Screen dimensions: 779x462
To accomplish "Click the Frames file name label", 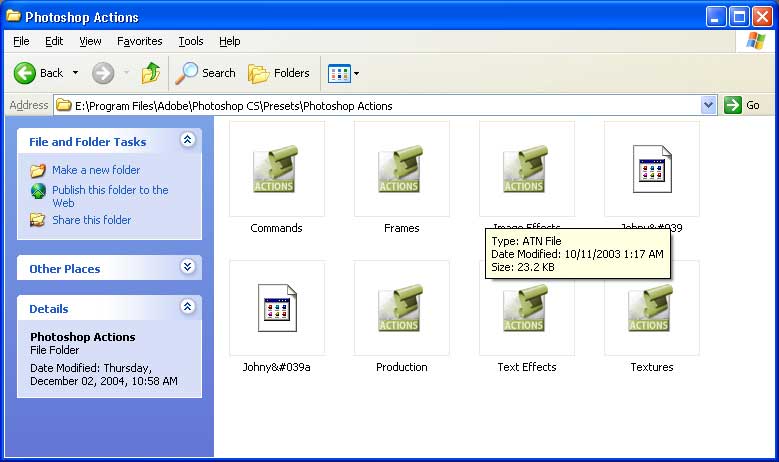I will point(401,228).
